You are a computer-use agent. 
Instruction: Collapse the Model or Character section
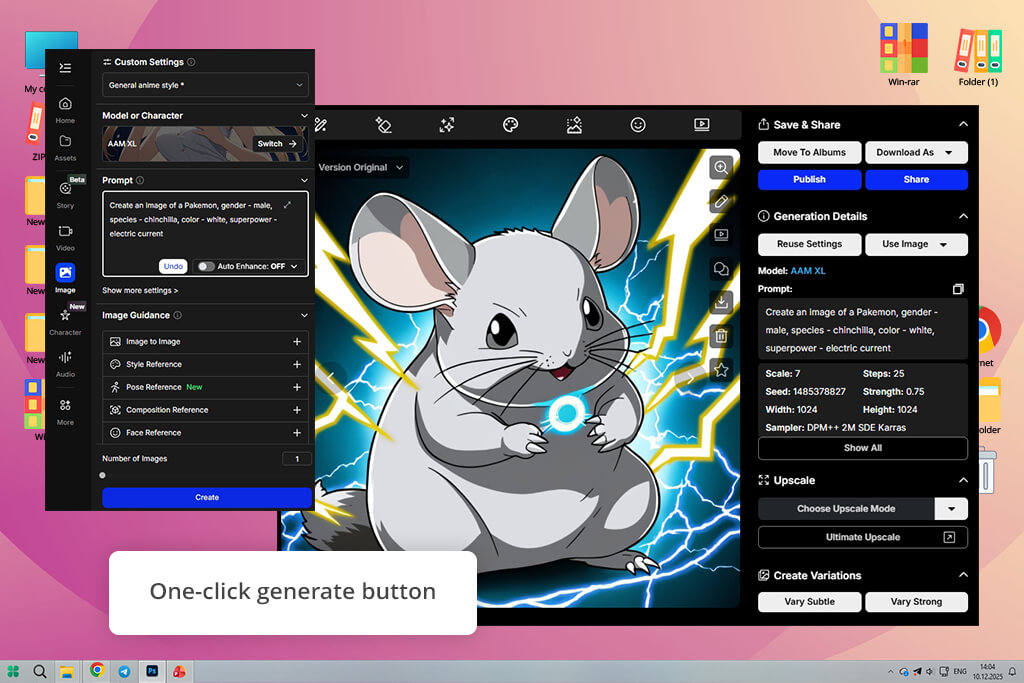[304, 116]
